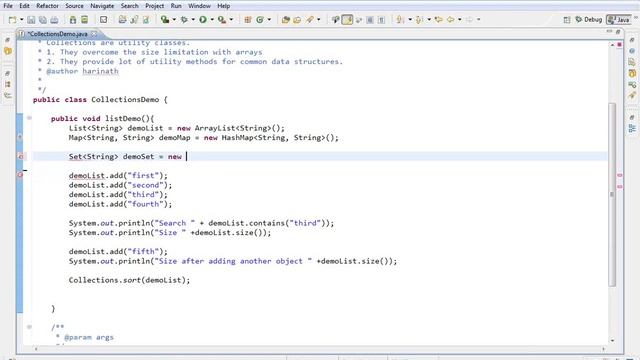Click the horizontal scrollbar left arrow

coord(36,349)
